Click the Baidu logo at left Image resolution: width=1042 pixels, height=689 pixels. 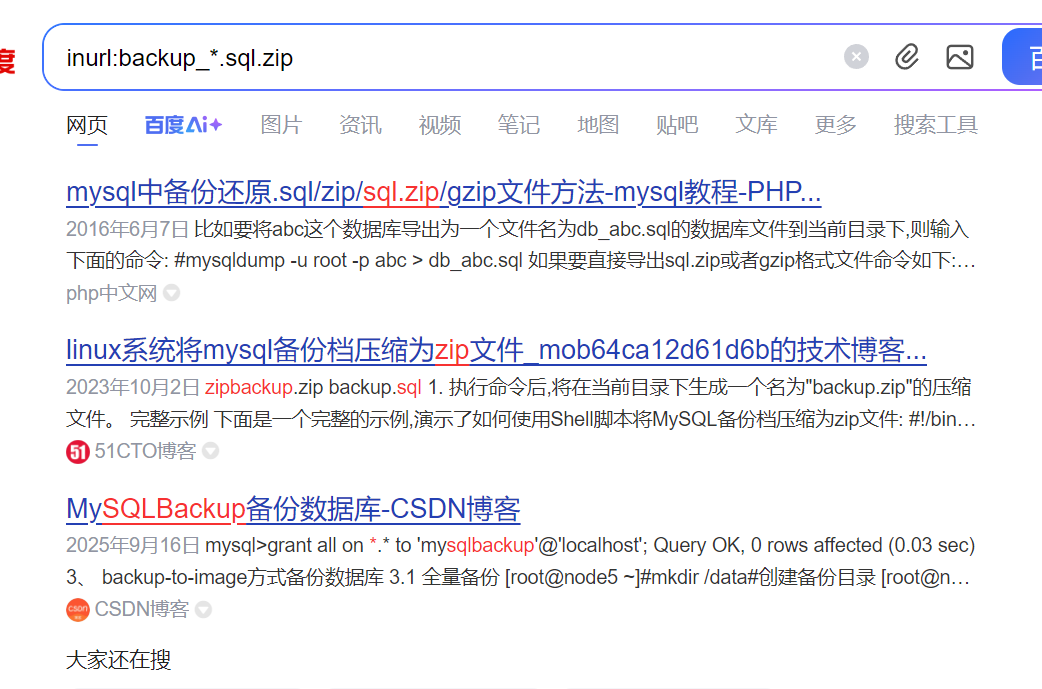(7, 60)
